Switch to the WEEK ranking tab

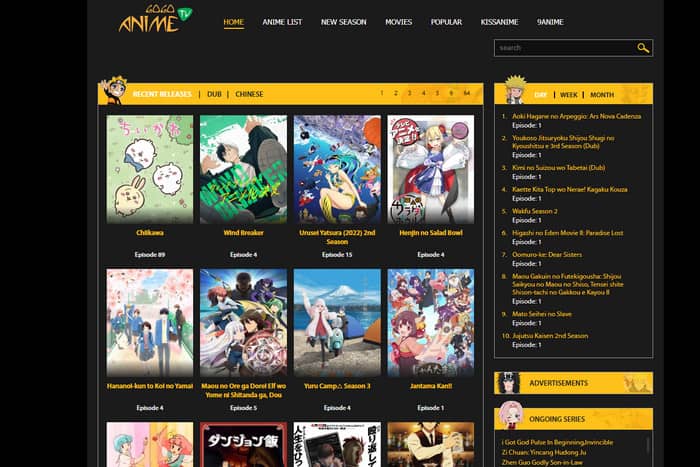[x=568, y=95]
